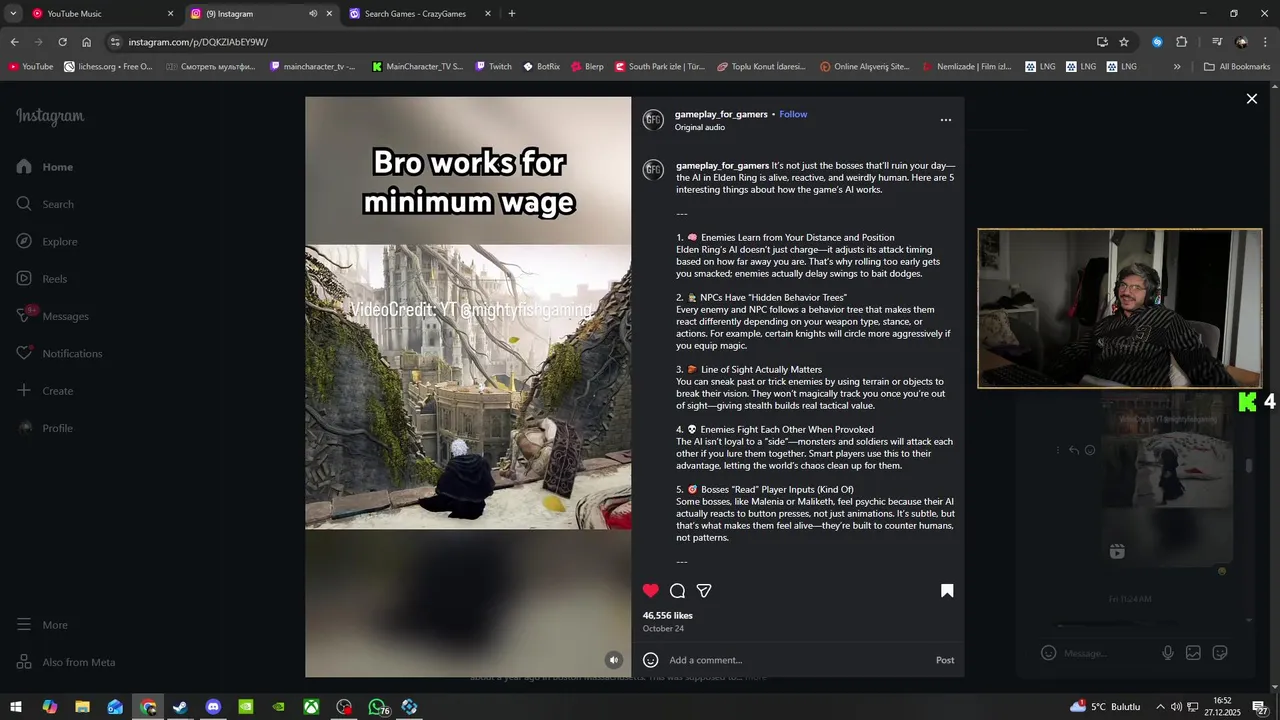Open Notifications in the Instagram sidebar

click(x=59, y=353)
